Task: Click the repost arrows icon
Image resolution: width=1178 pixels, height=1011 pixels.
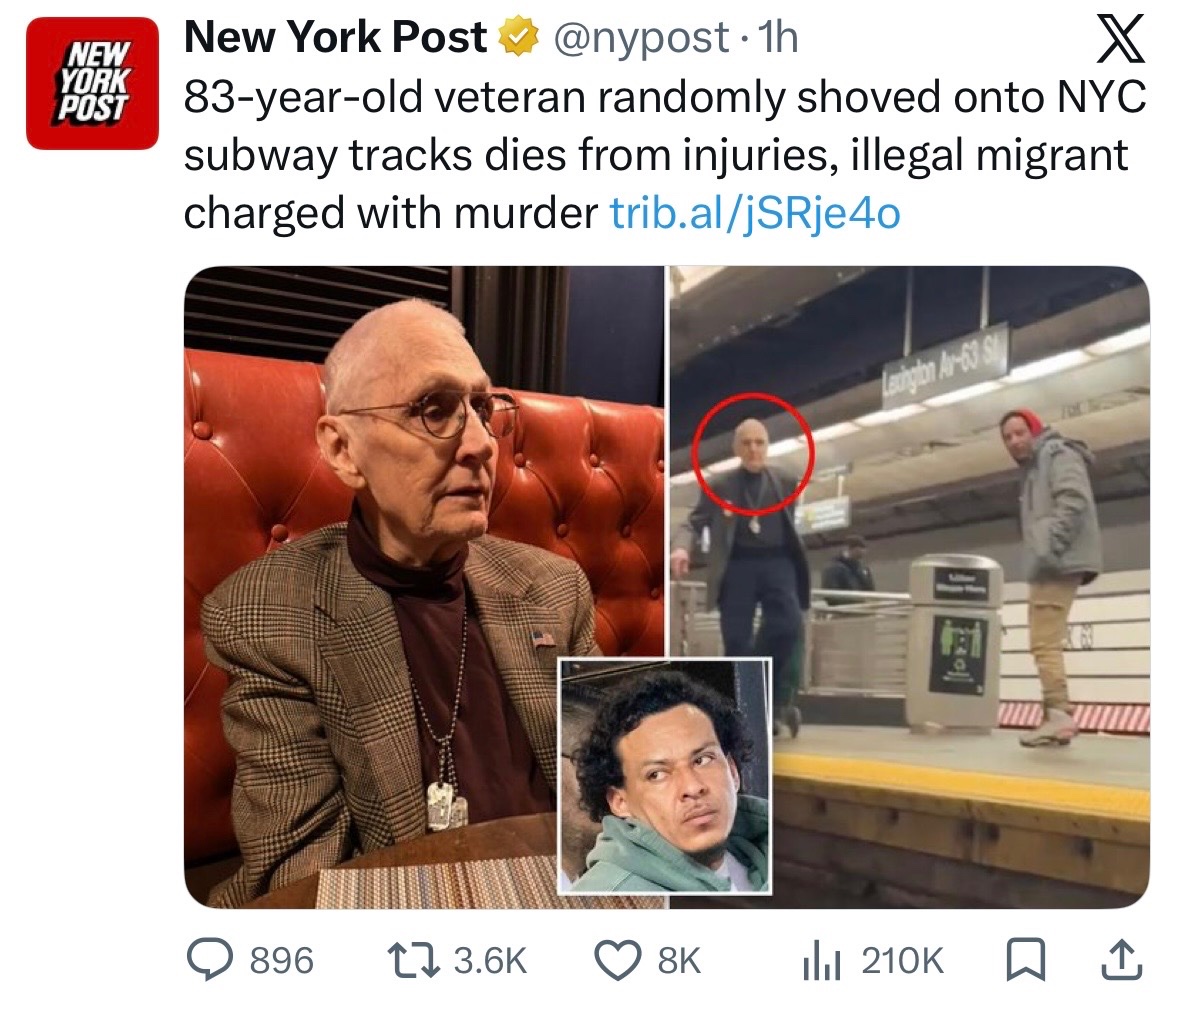Action: coord(412,961)
